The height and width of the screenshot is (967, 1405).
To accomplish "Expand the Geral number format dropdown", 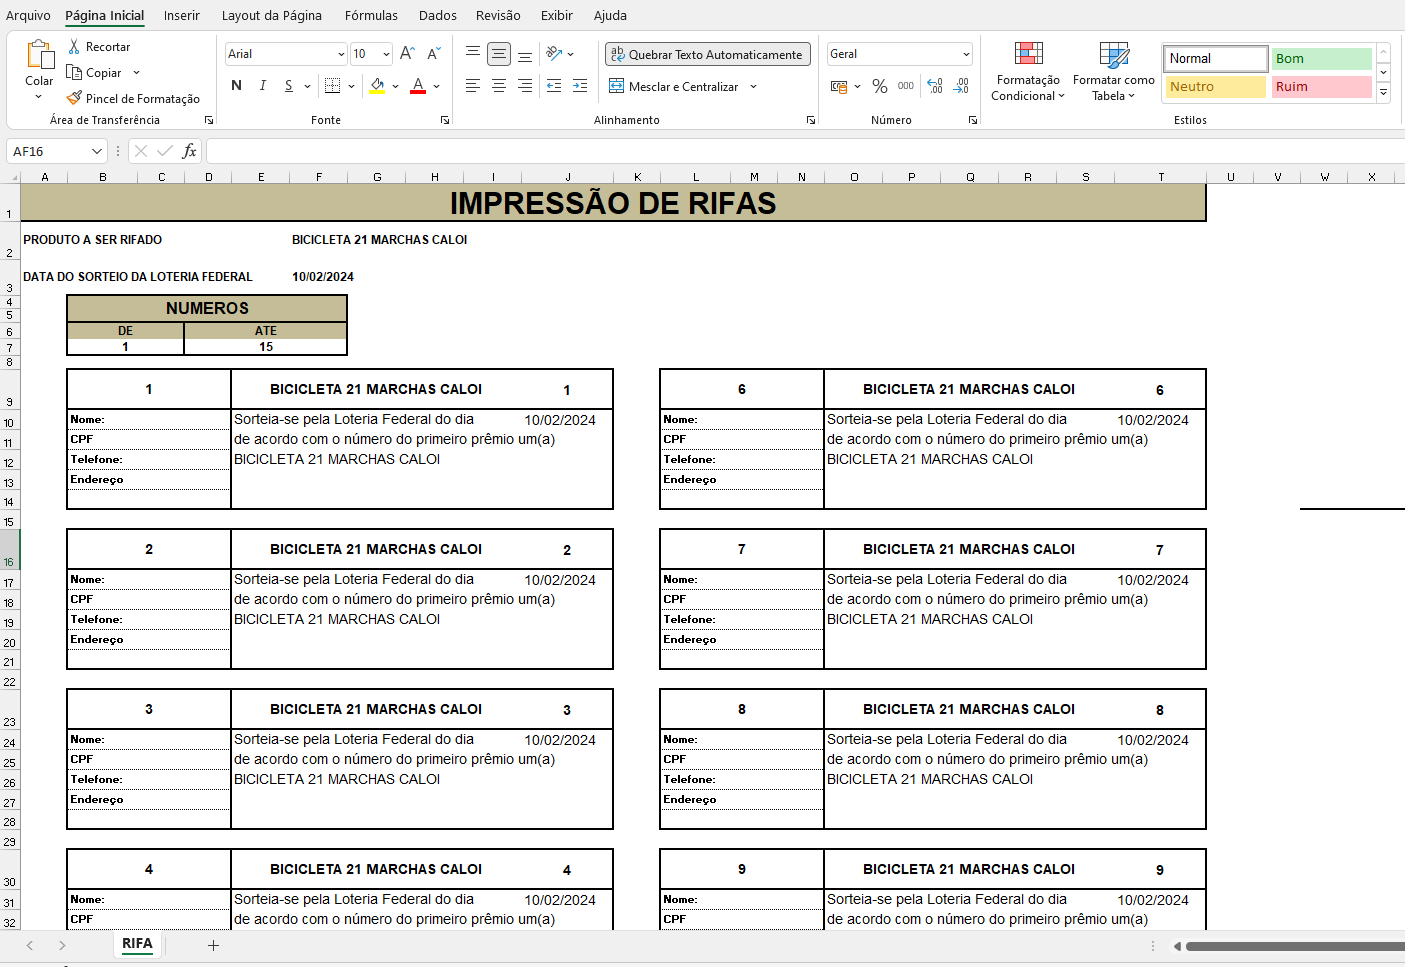I will pos(966,55).
